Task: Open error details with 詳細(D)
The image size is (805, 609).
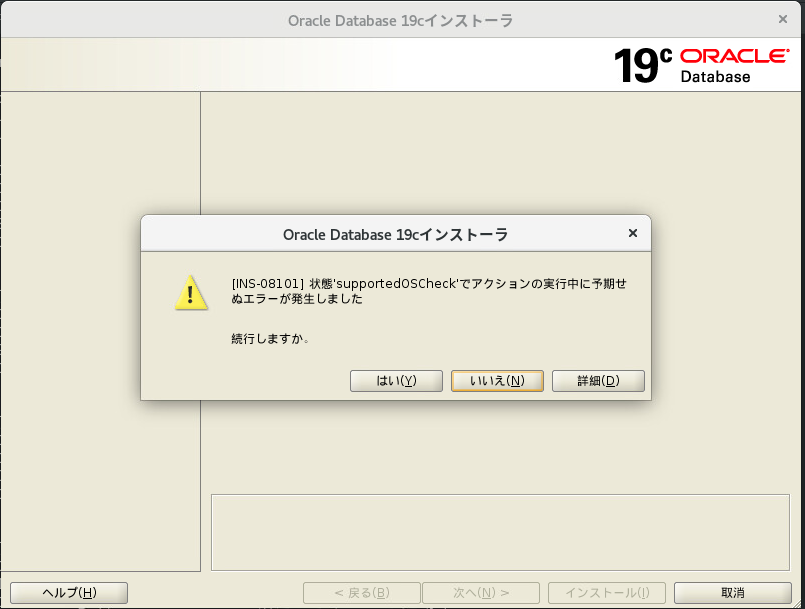Action: click(x=598, y=380)
